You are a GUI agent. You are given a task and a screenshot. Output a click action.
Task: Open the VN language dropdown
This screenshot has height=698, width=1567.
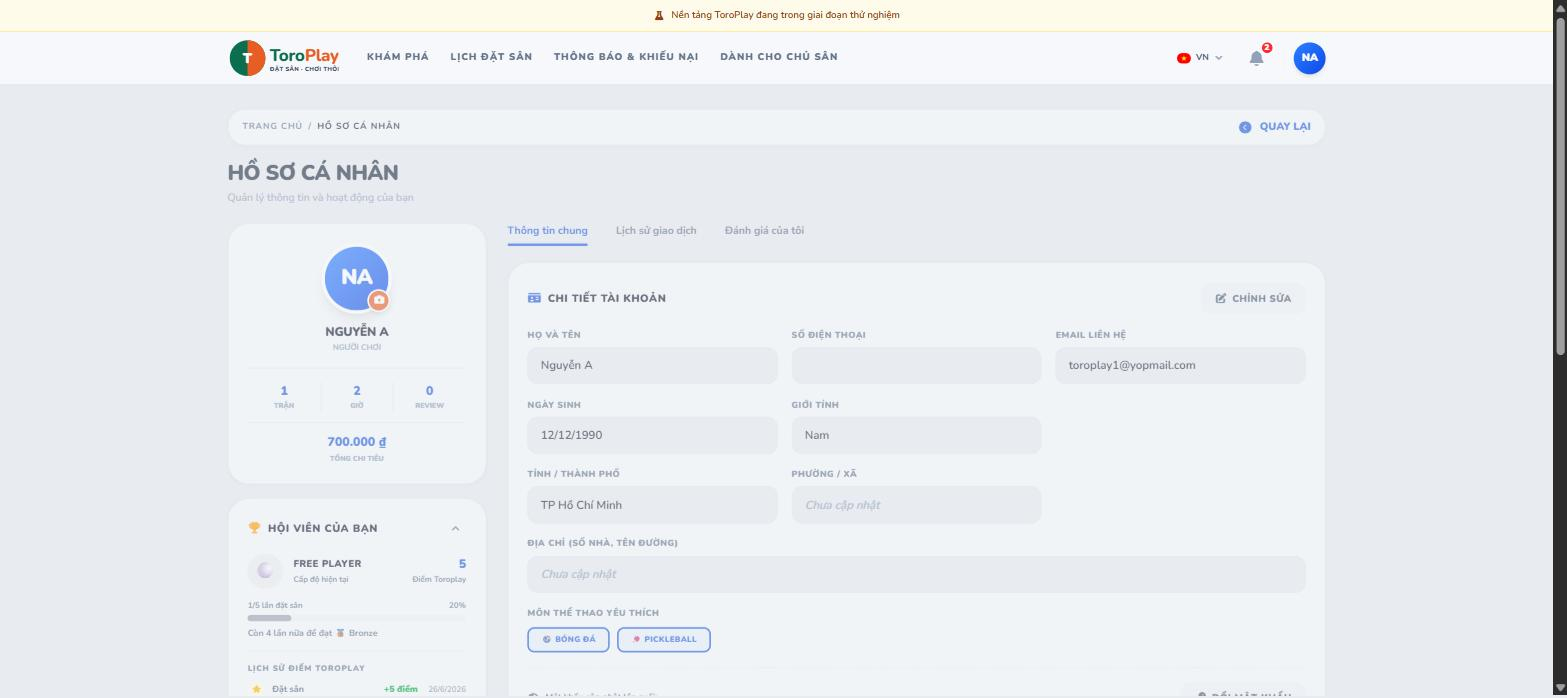pos(1200,58)
